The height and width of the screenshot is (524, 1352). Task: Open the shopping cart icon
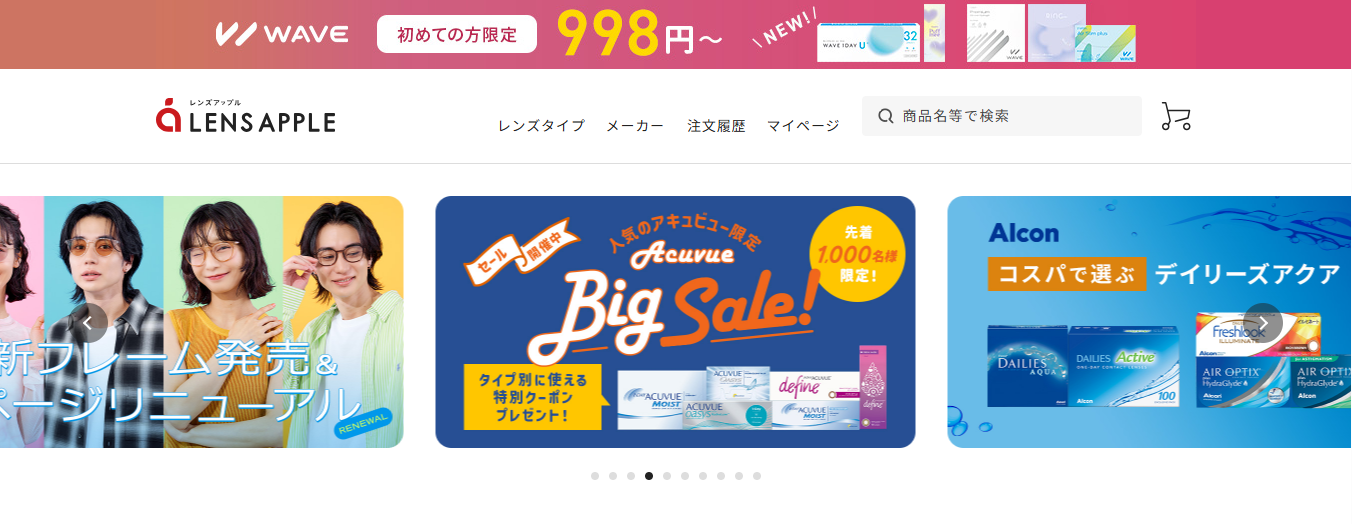1176,116
